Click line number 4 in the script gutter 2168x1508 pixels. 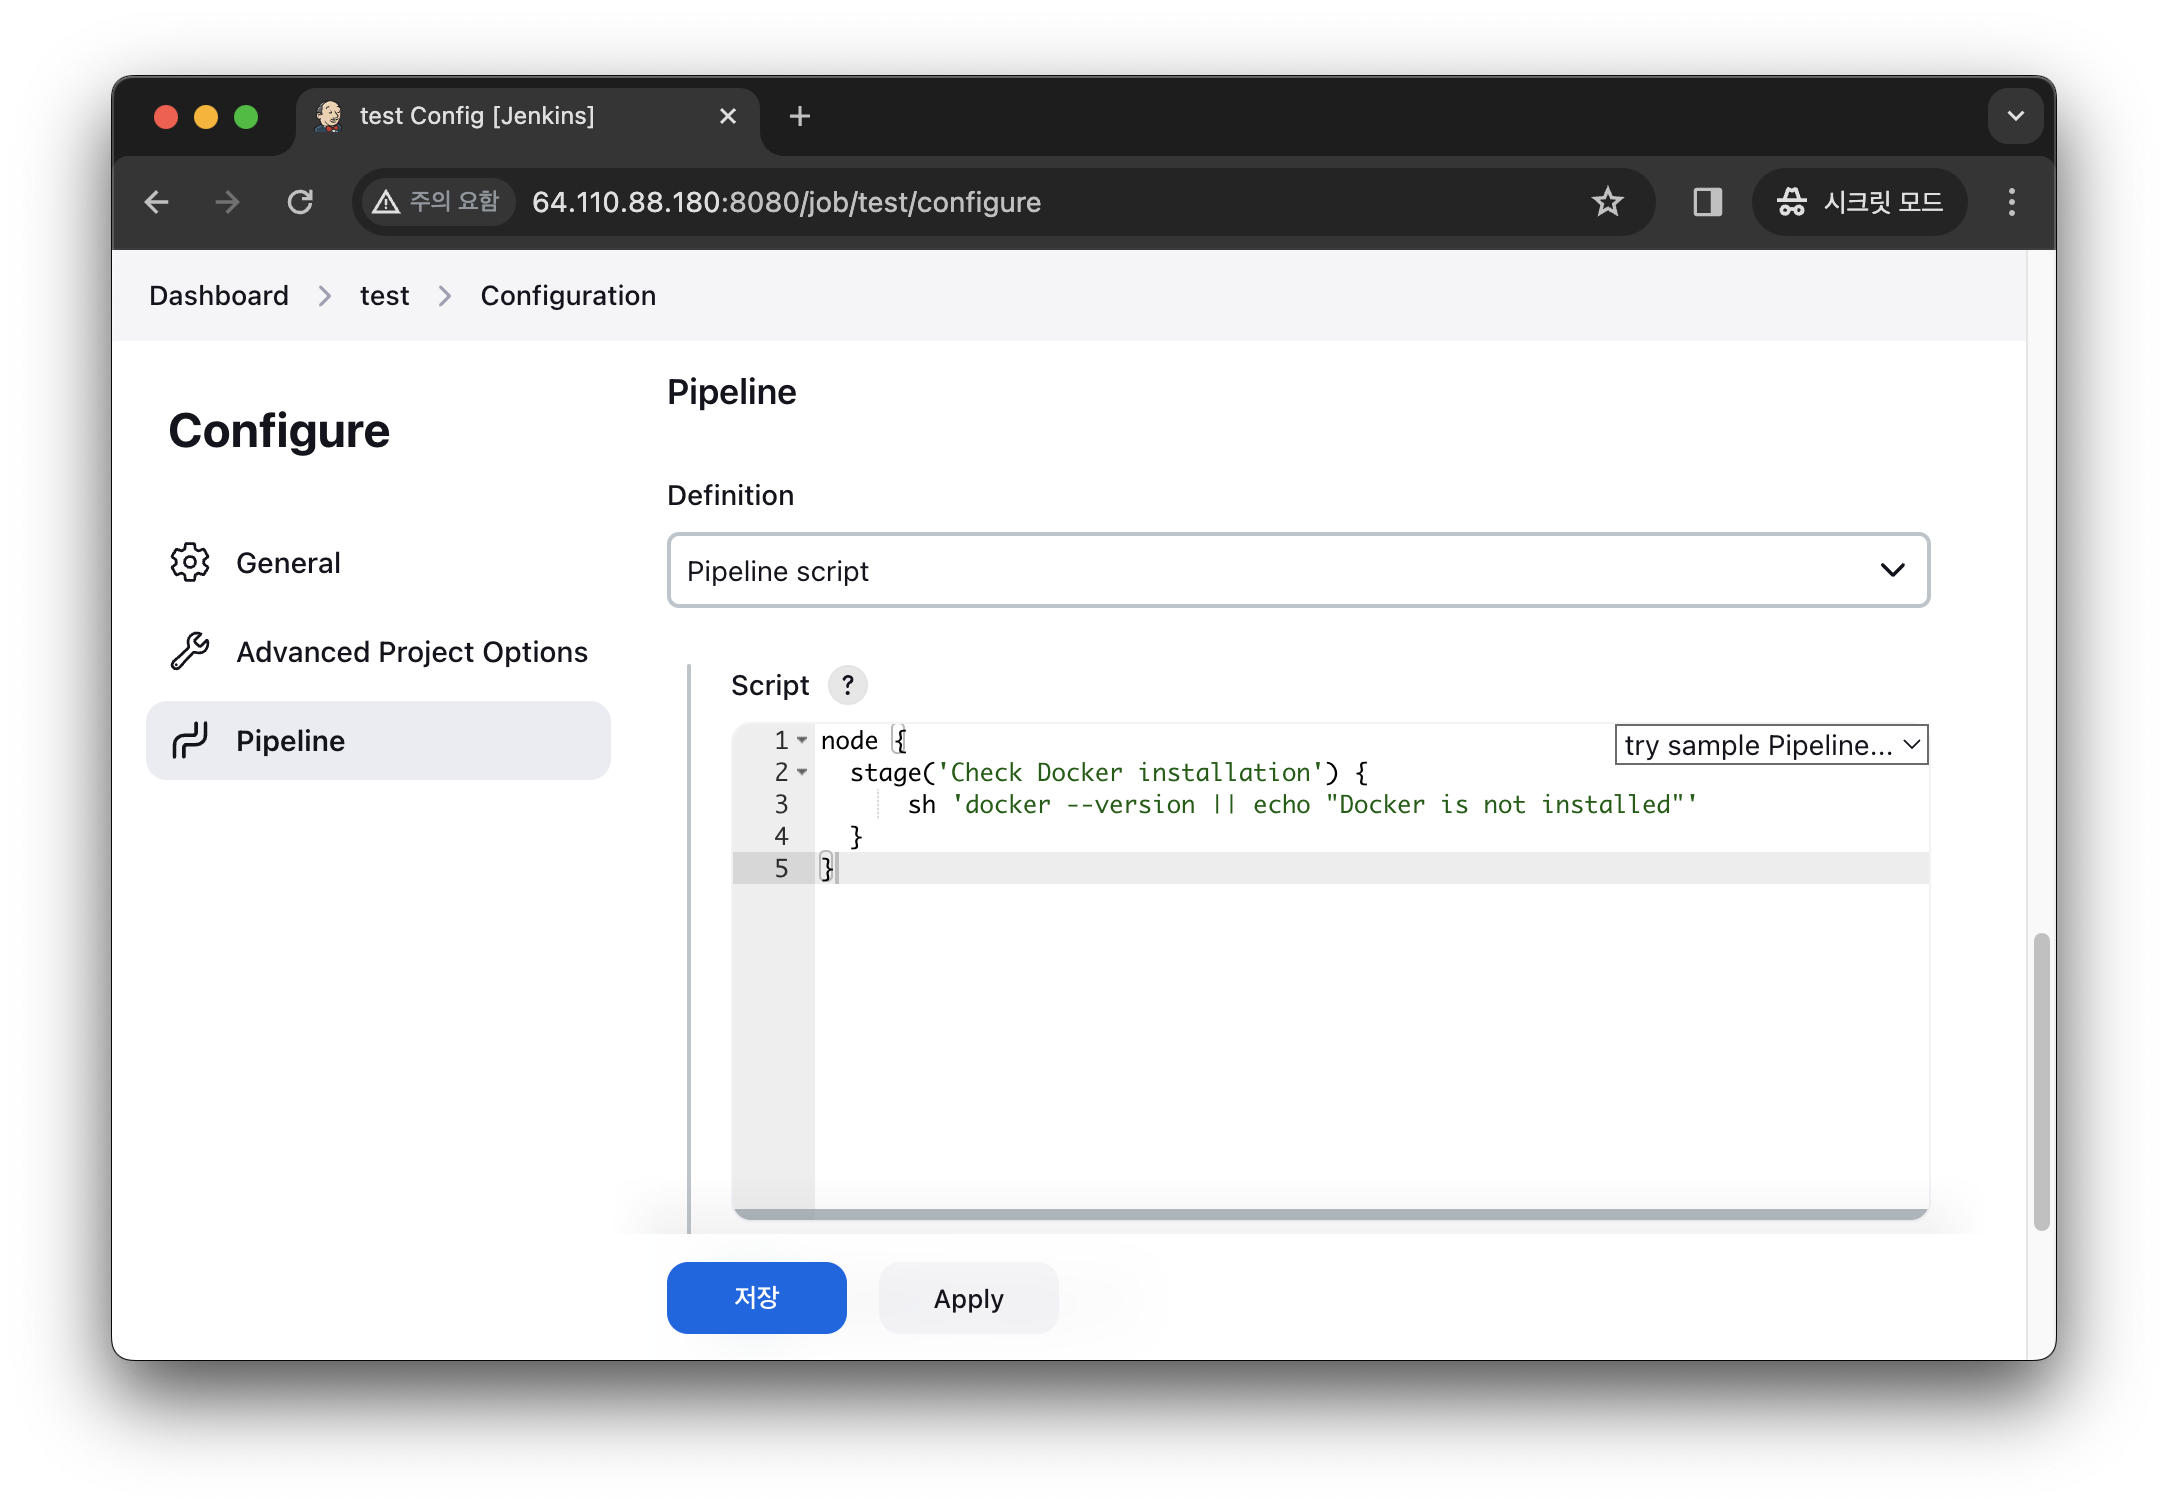[x=781, y=836]
